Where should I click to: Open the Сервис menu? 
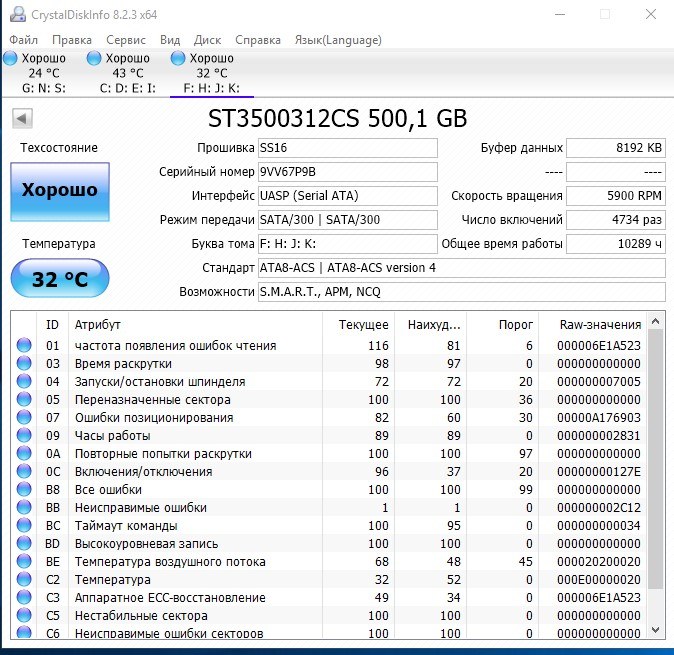[126, 40]
